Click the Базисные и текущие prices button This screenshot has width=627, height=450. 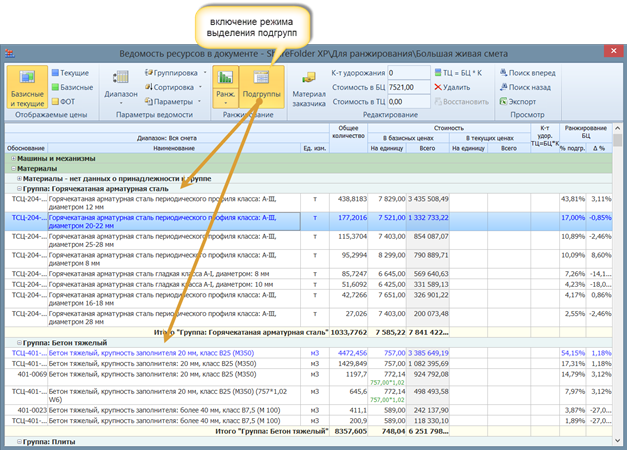(x=27, y=87)
